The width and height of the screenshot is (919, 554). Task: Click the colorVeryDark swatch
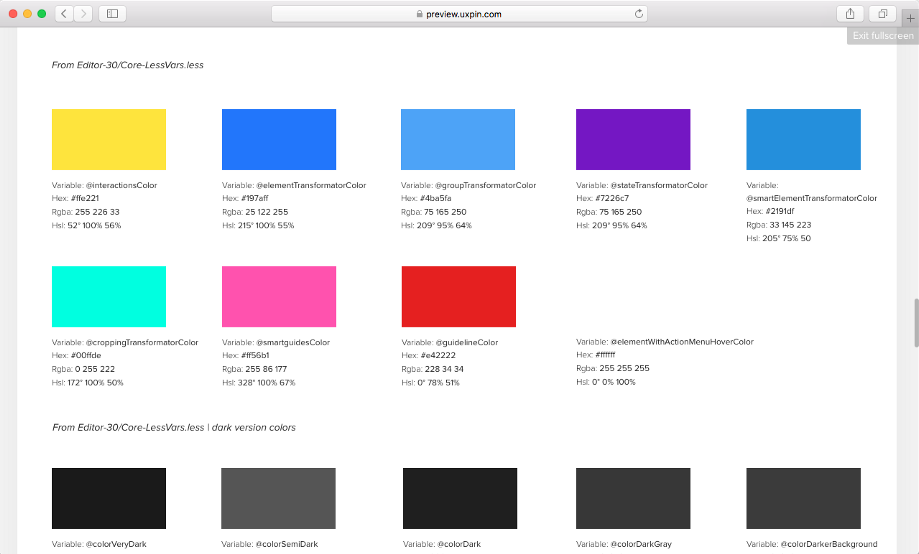tap(108, 498)
